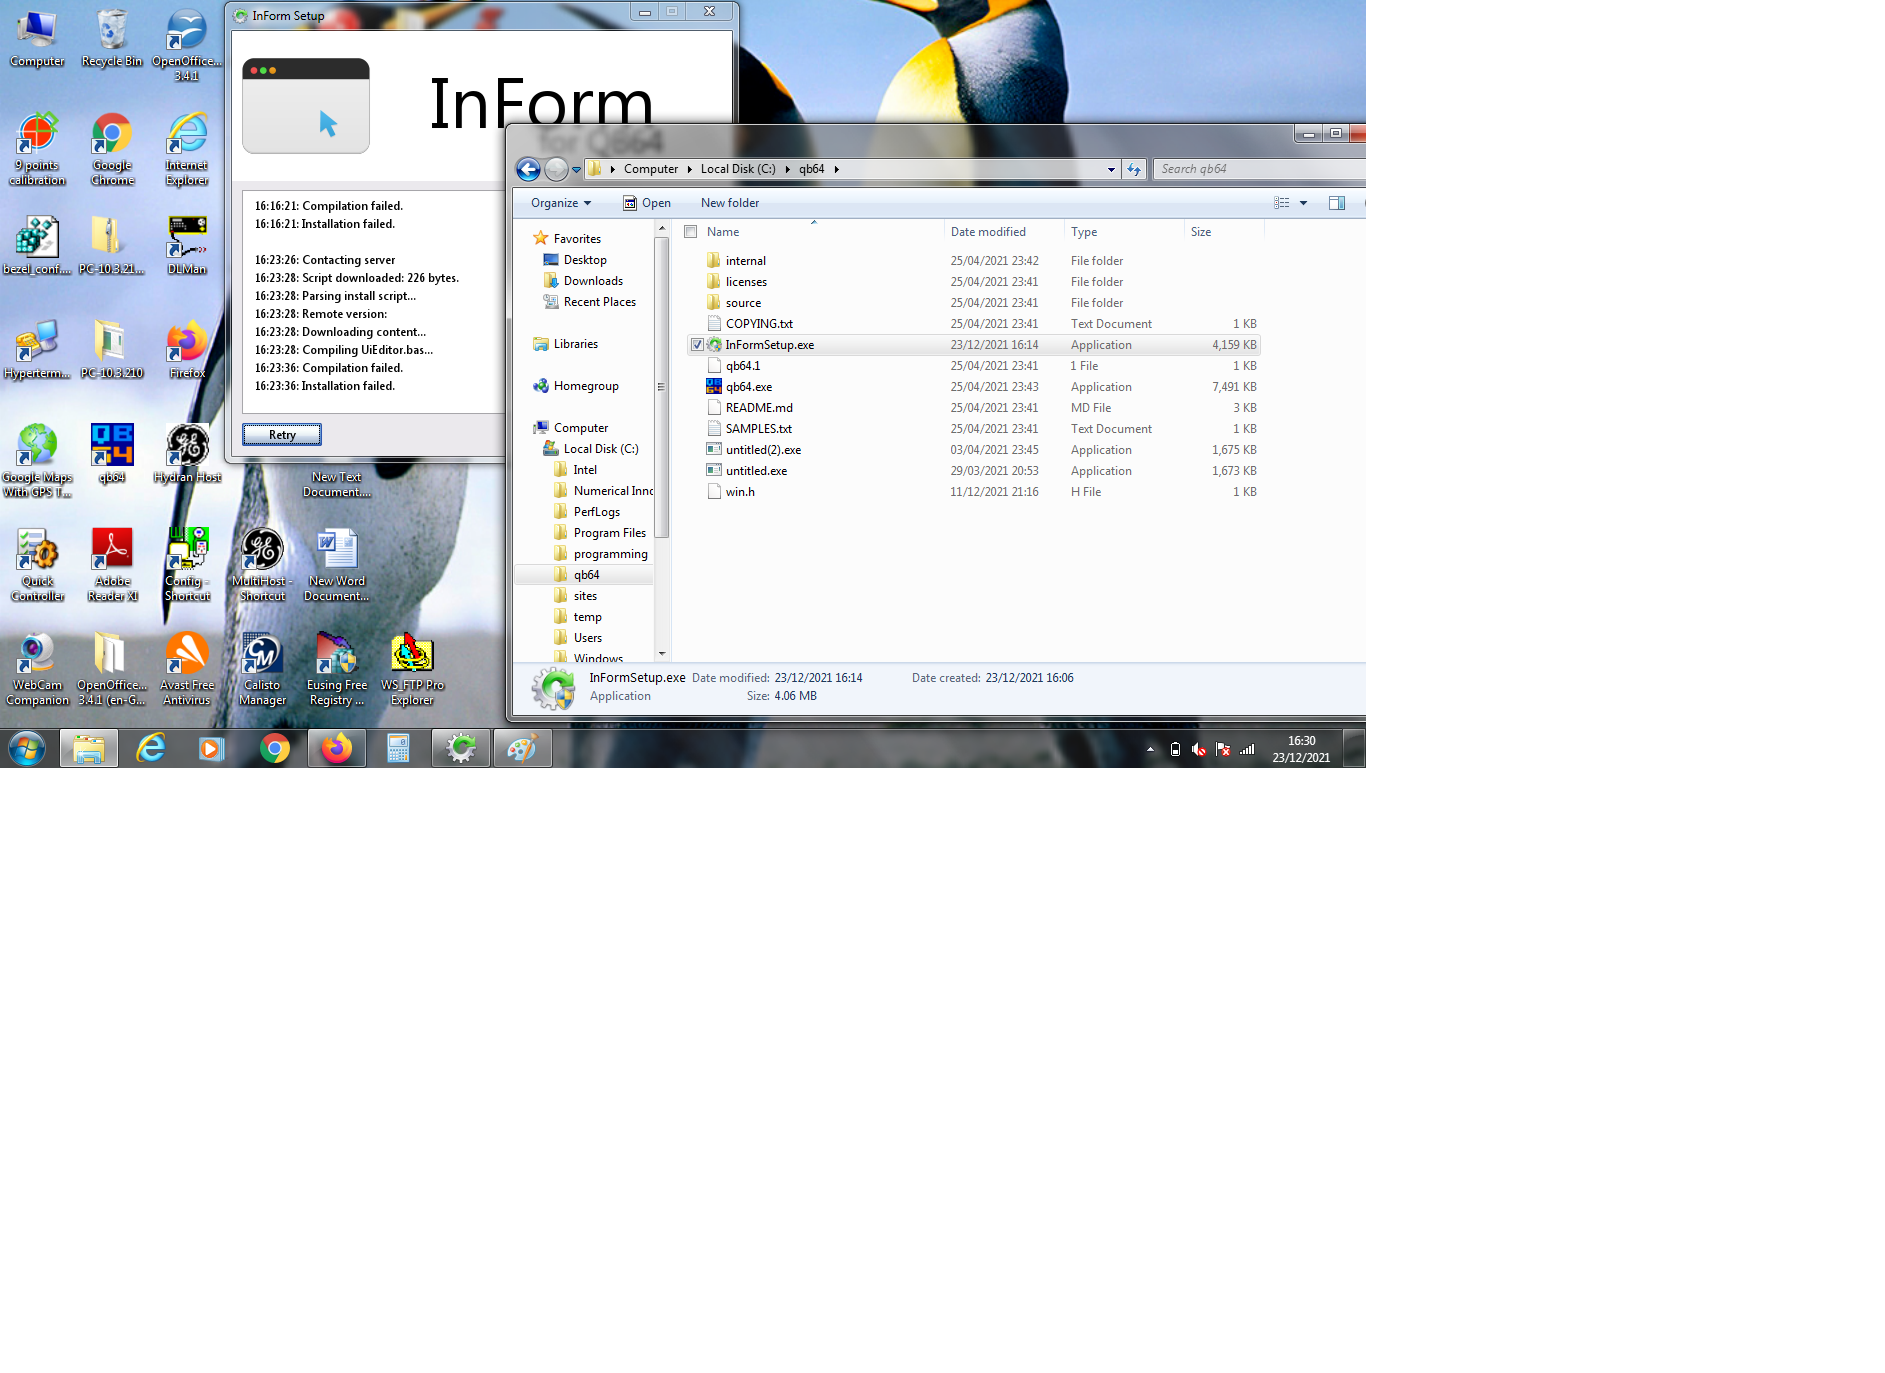The width and height of the screenshot is (1885, 1373).
Task: Select the 9 points calibration desktop icon
Action: click(37, 150)
